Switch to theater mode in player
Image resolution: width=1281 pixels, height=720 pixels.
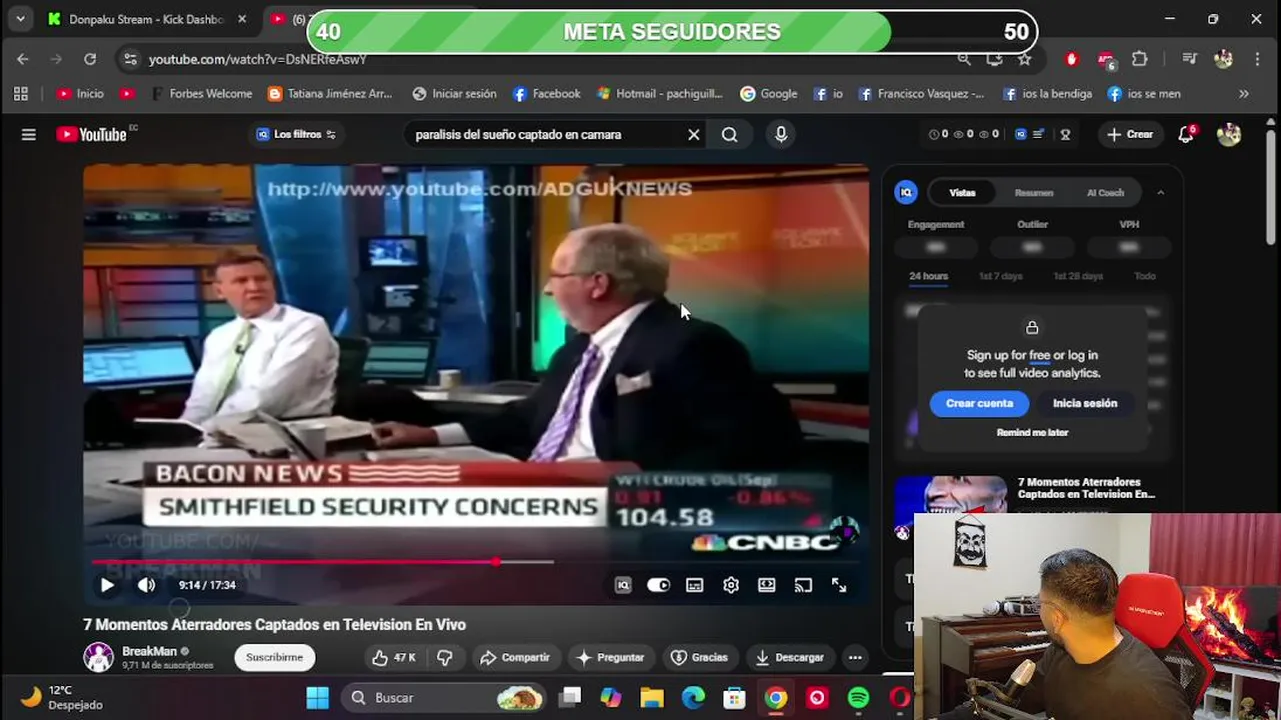pyautogui.click(x=767, y=585)
